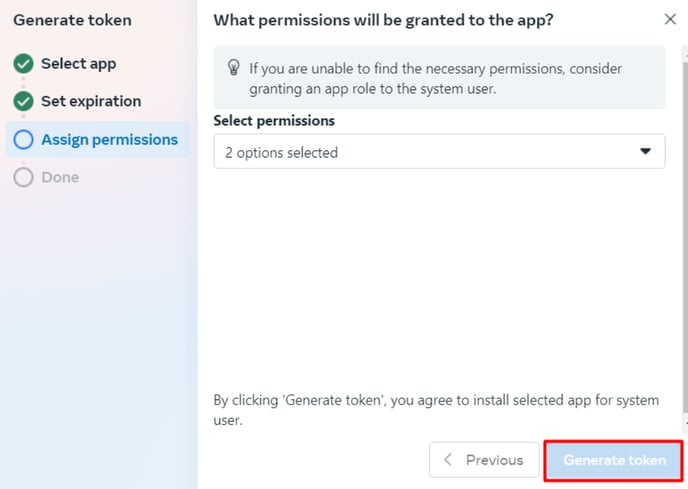Click the left chevron in Previous button
Viewport: 688px width, 489px height.
coord(448,460)
